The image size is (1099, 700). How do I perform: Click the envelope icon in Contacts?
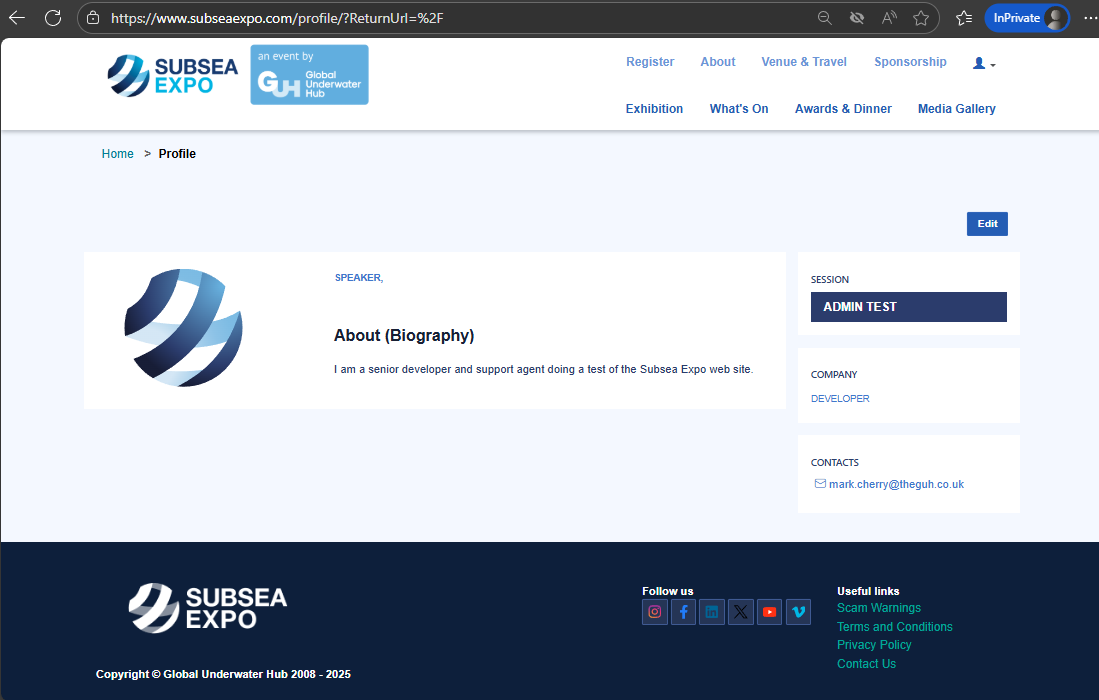(x=820, y=483)
